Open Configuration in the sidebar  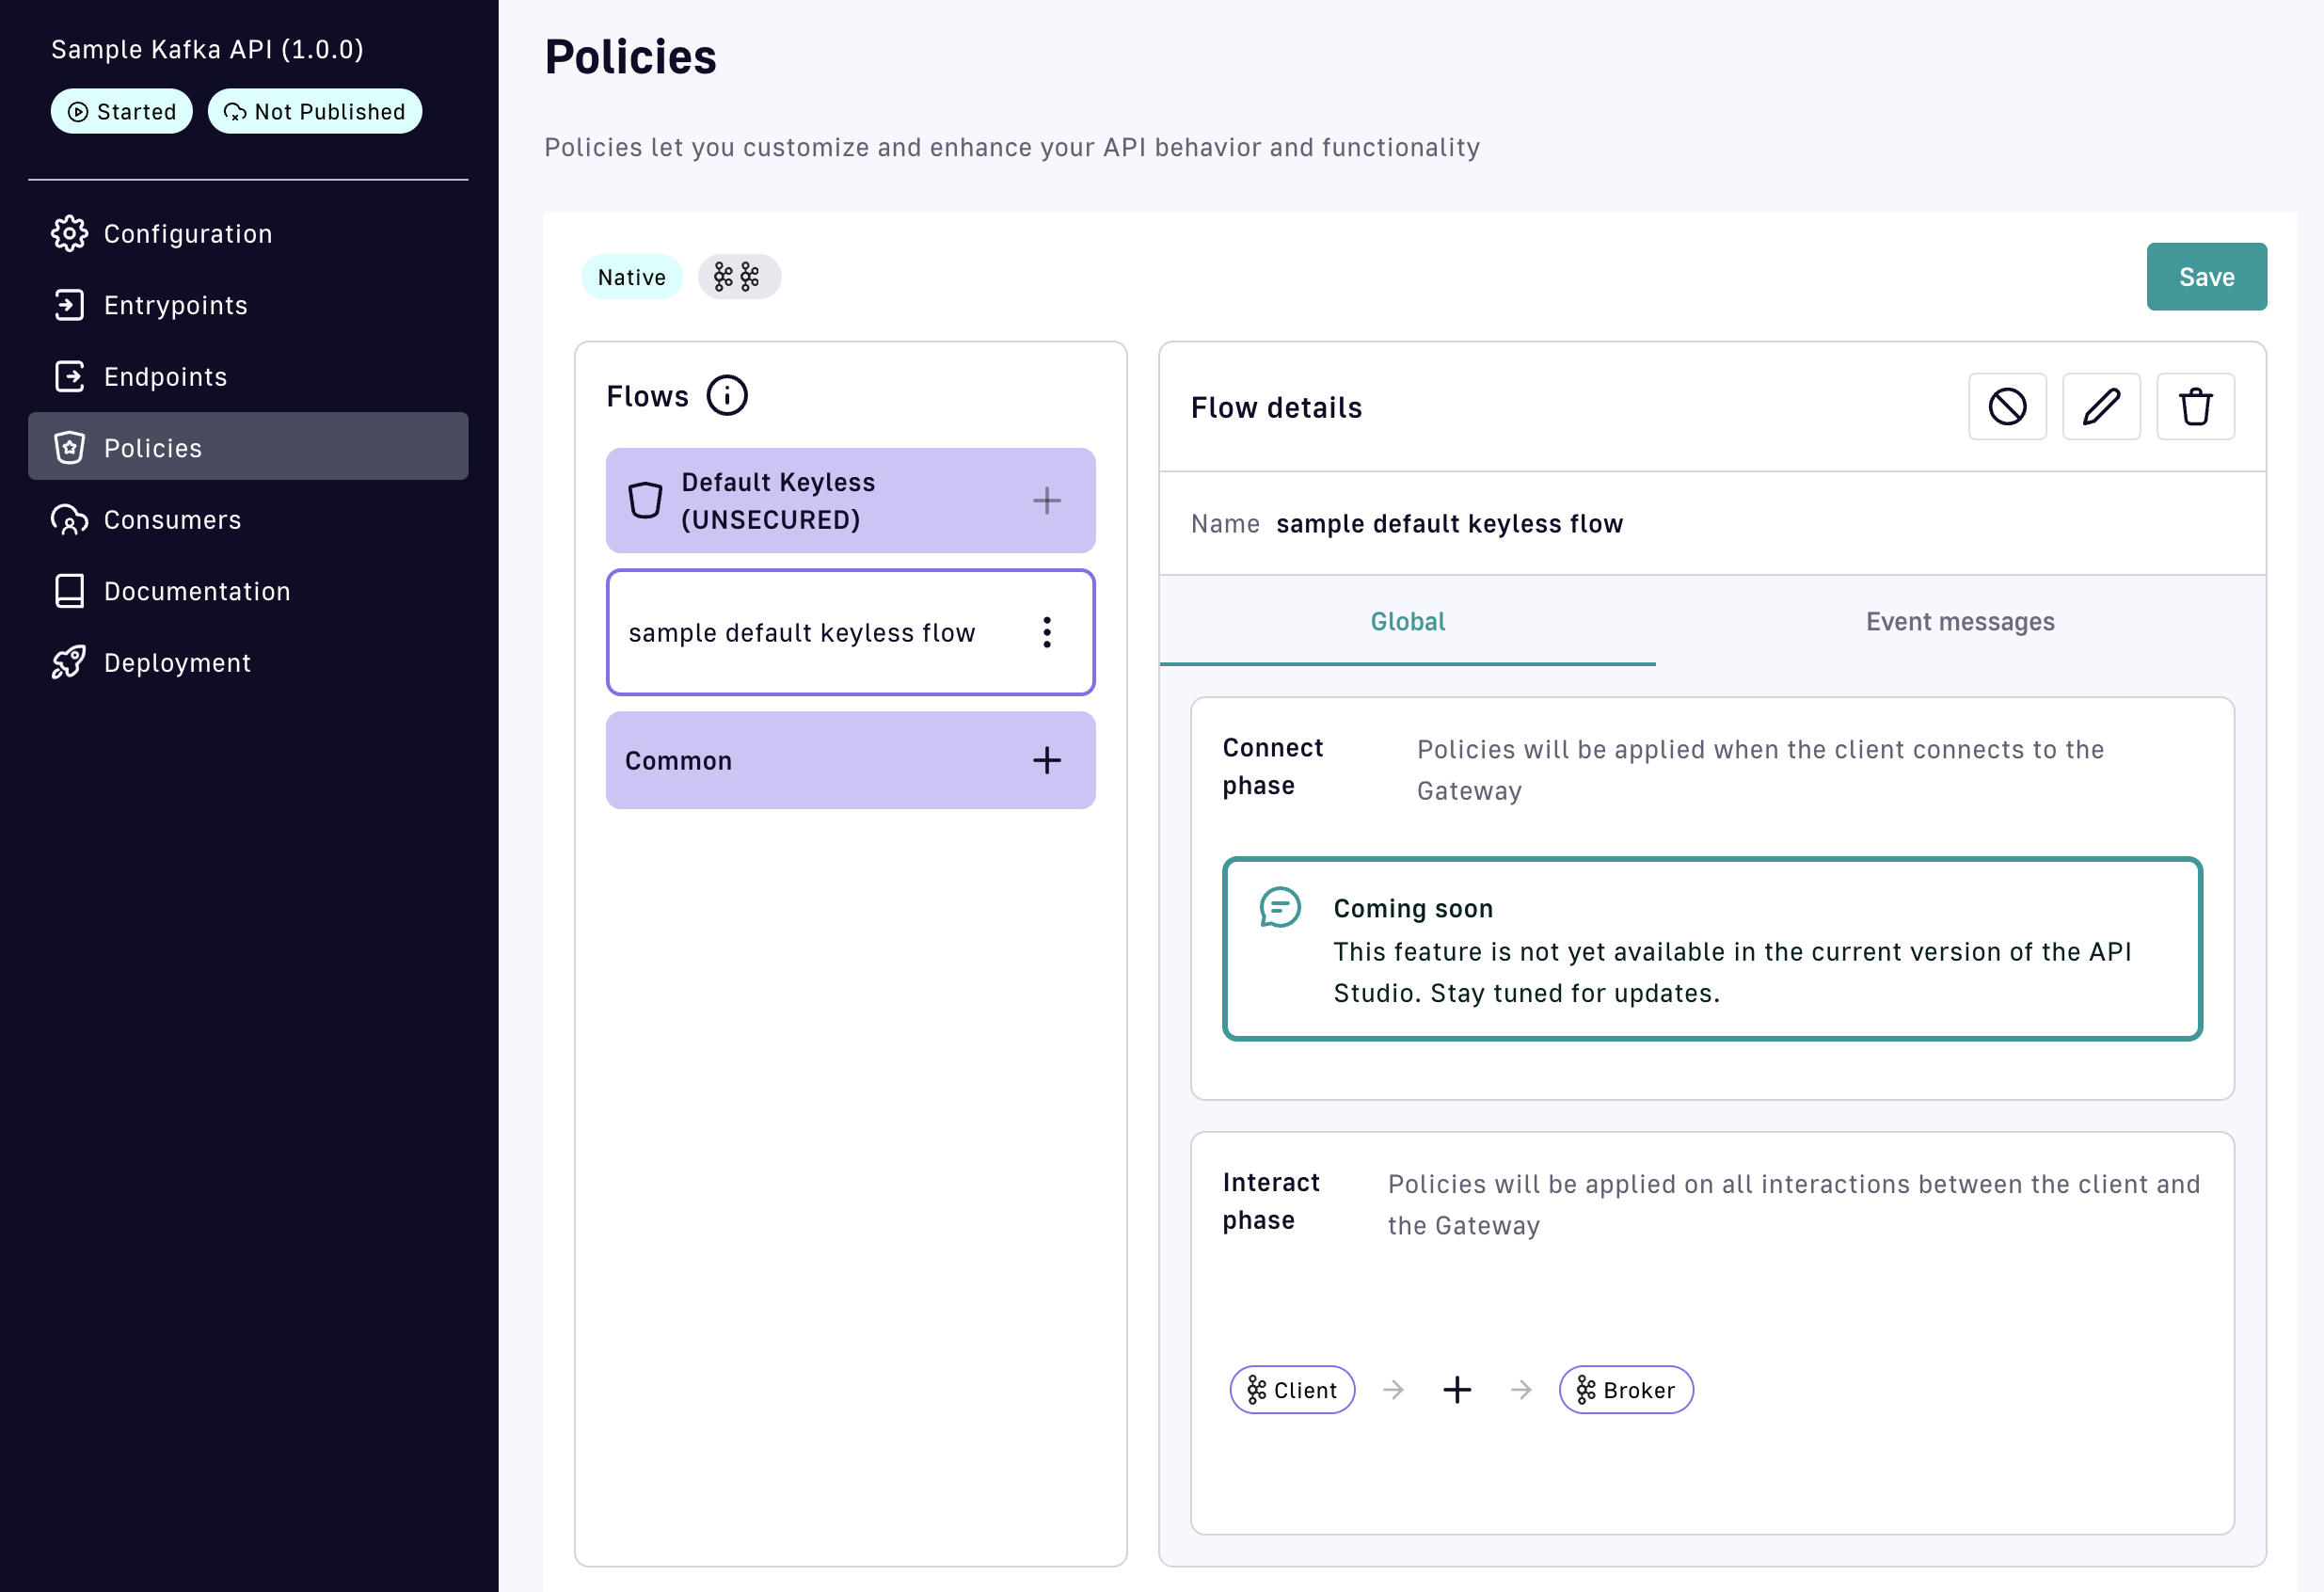(187, 234)
